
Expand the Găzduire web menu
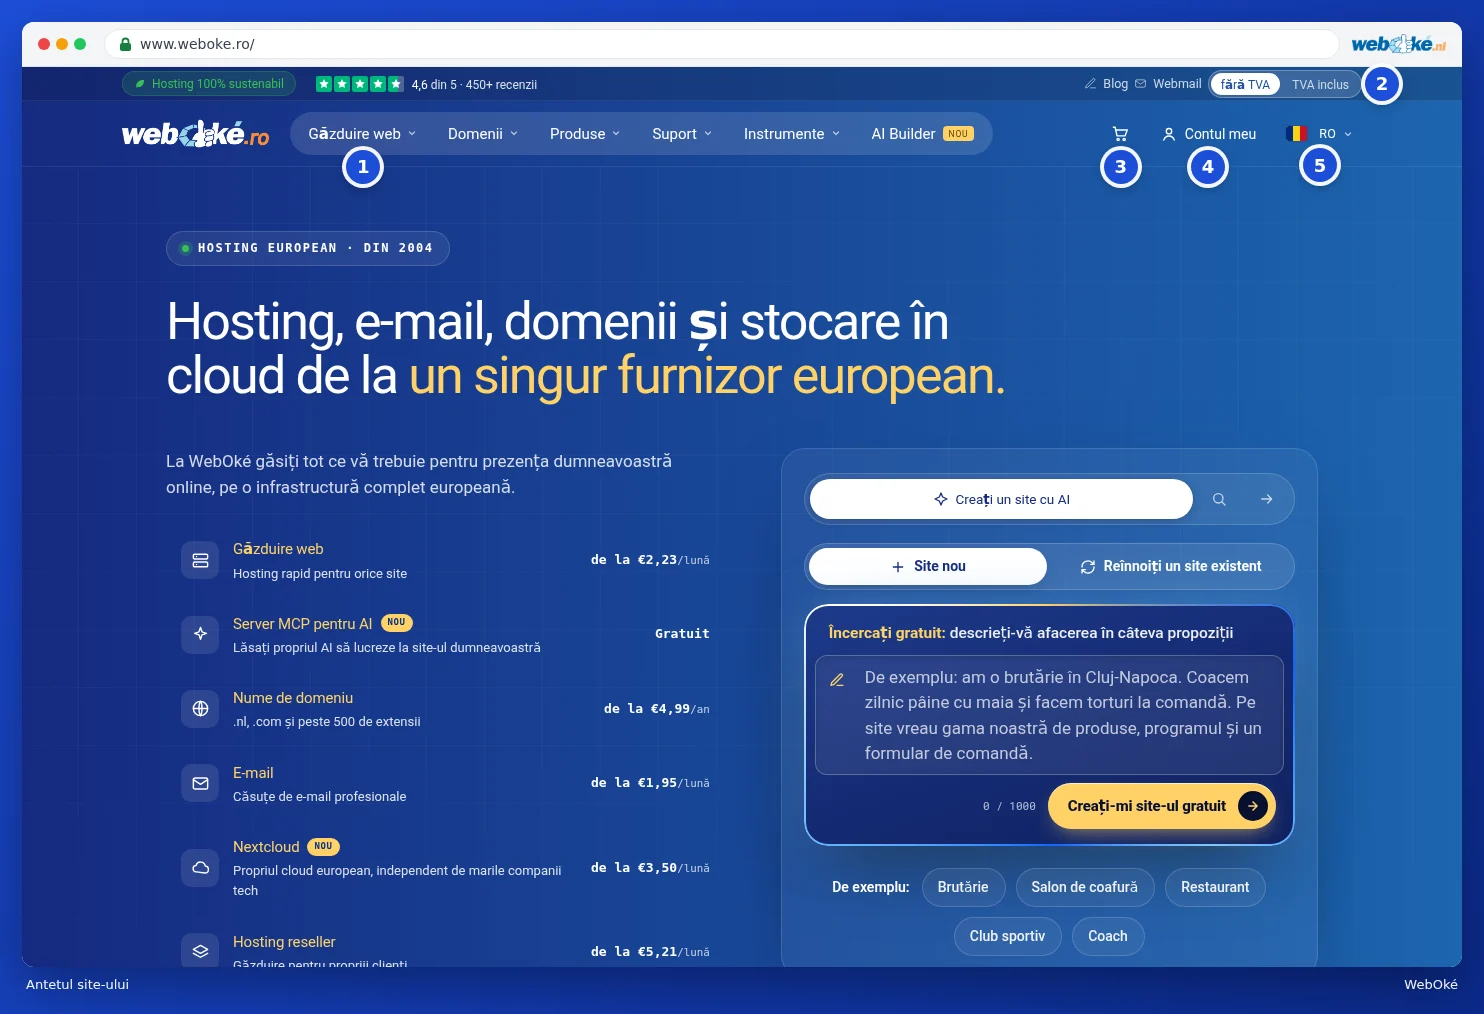click(362, 134)
